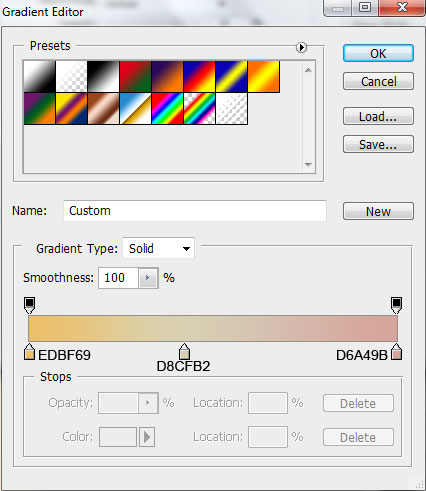The height and width of the screenshot is (491, 426).
Task: Pick the violet-to-orange gradient preset
Action: click(x=167, y=76)
